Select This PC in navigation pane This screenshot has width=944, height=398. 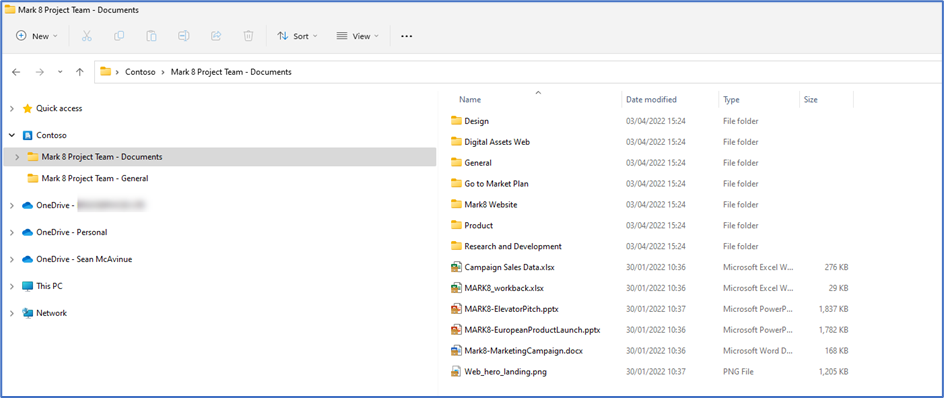click(x=49, y=286)
